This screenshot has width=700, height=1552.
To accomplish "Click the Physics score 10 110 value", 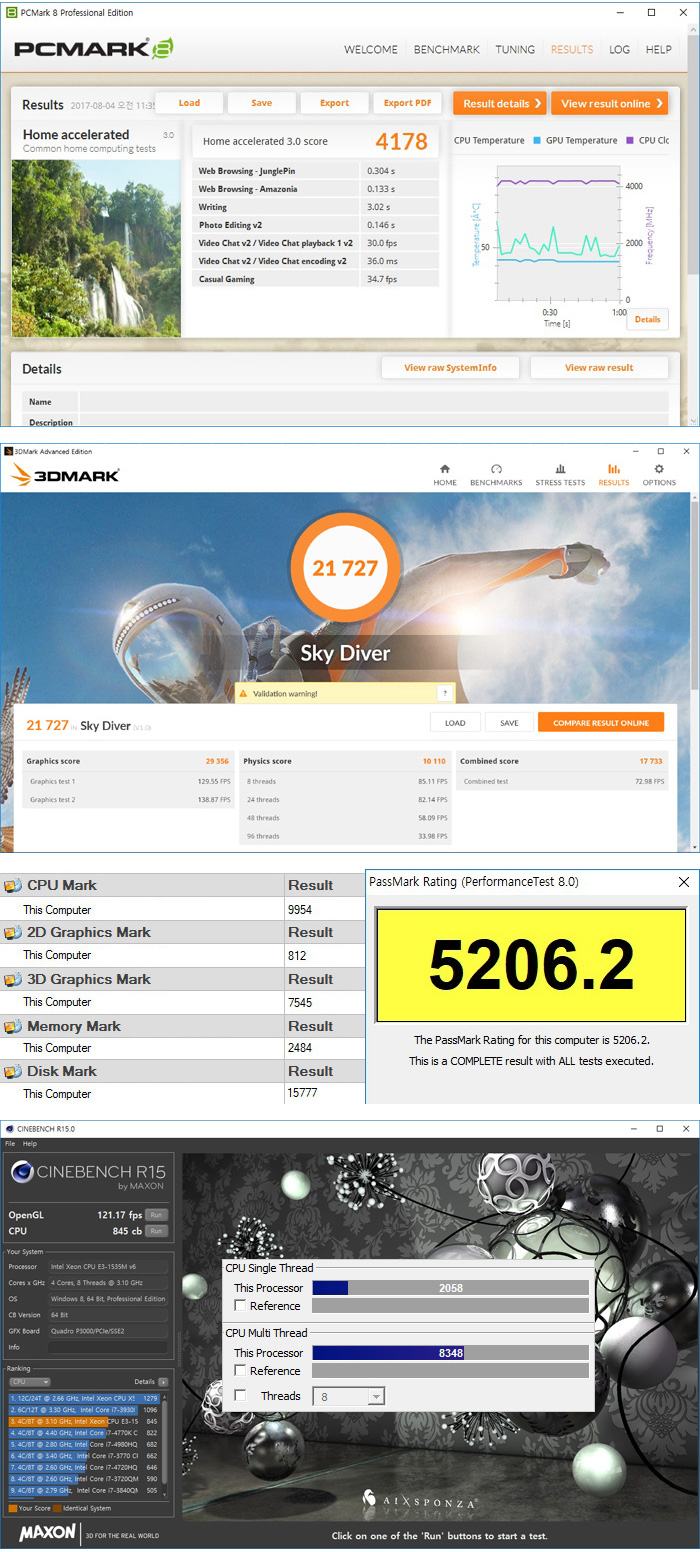I will pyautogui.click(x=435, y=761).
